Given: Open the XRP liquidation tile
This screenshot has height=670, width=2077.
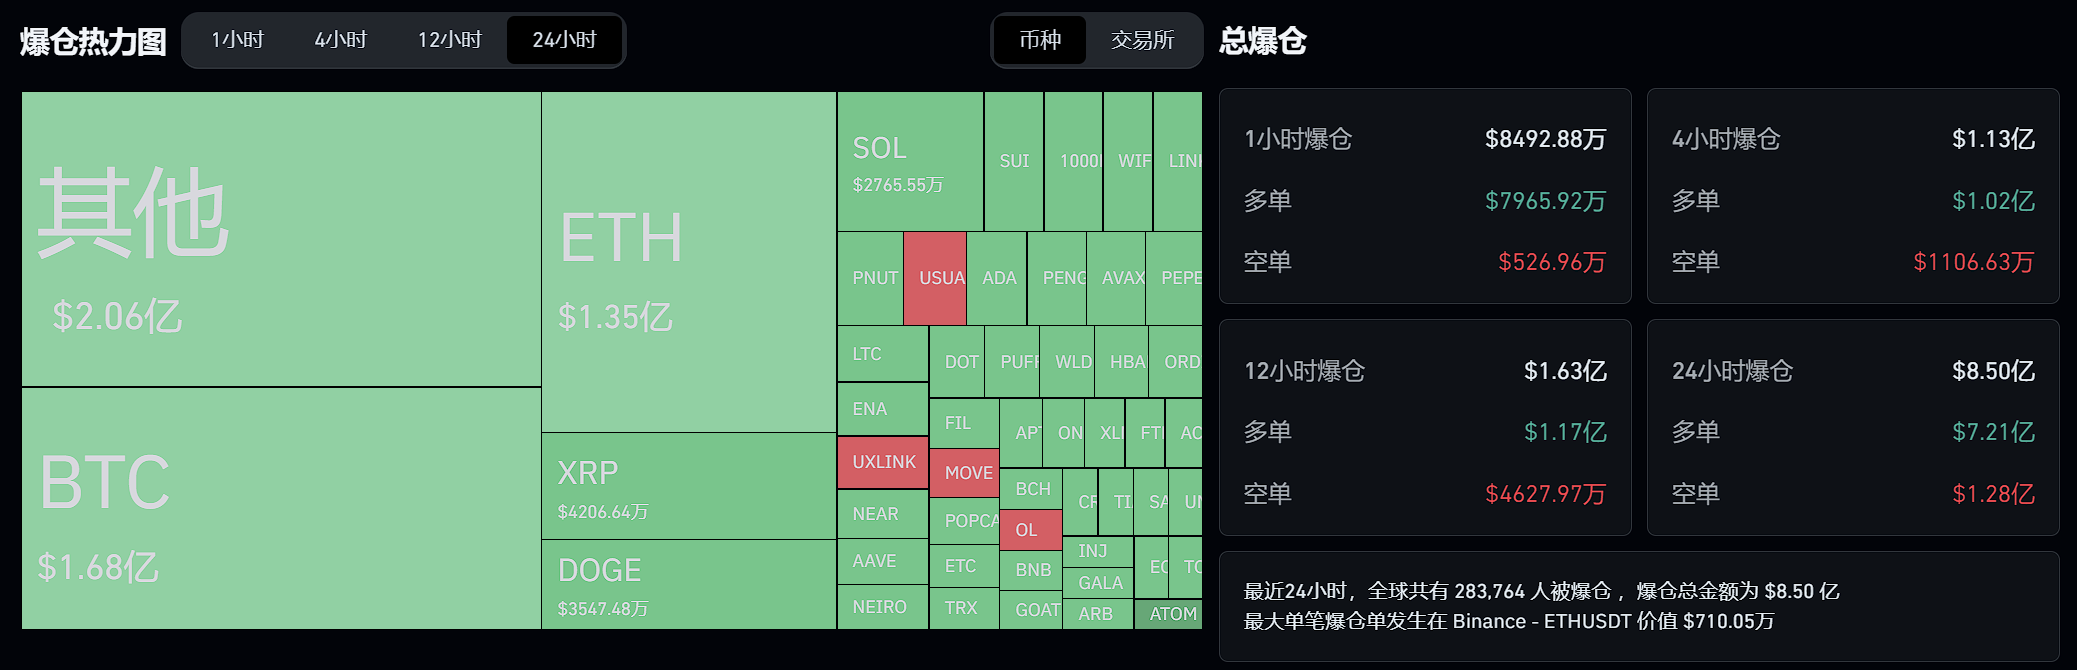Looking at the screenshot, I should click(x=689, y=486).
